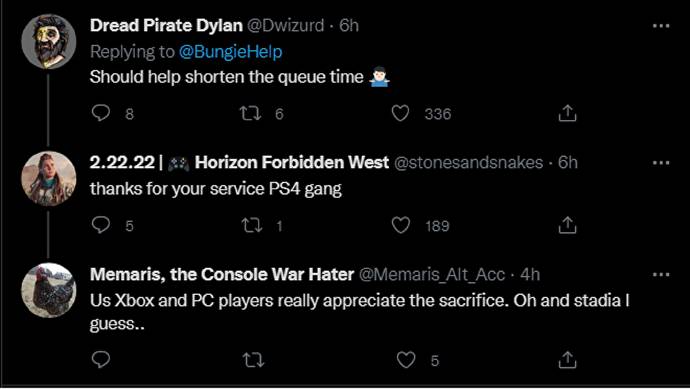Retweet the PS4 gang tweet
Screen dimensions: 690x389
pos(252,226)
